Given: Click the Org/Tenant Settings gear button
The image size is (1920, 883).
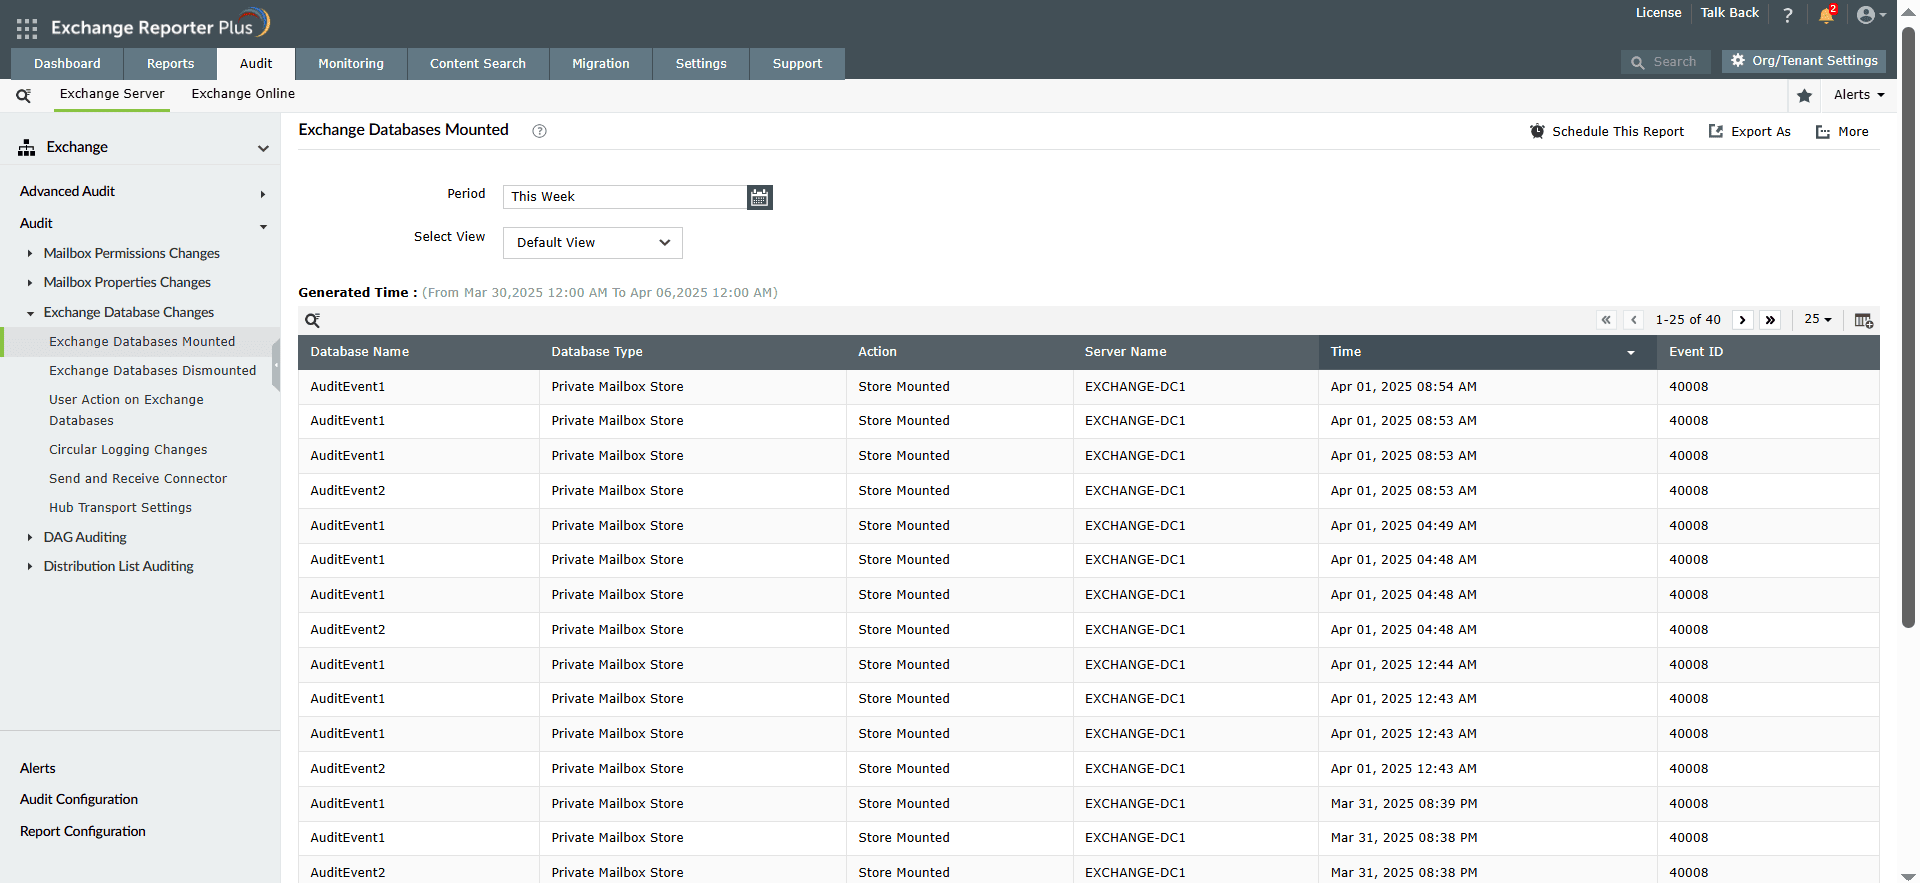Looking at the screenshot, I should tap(1804, 61).
